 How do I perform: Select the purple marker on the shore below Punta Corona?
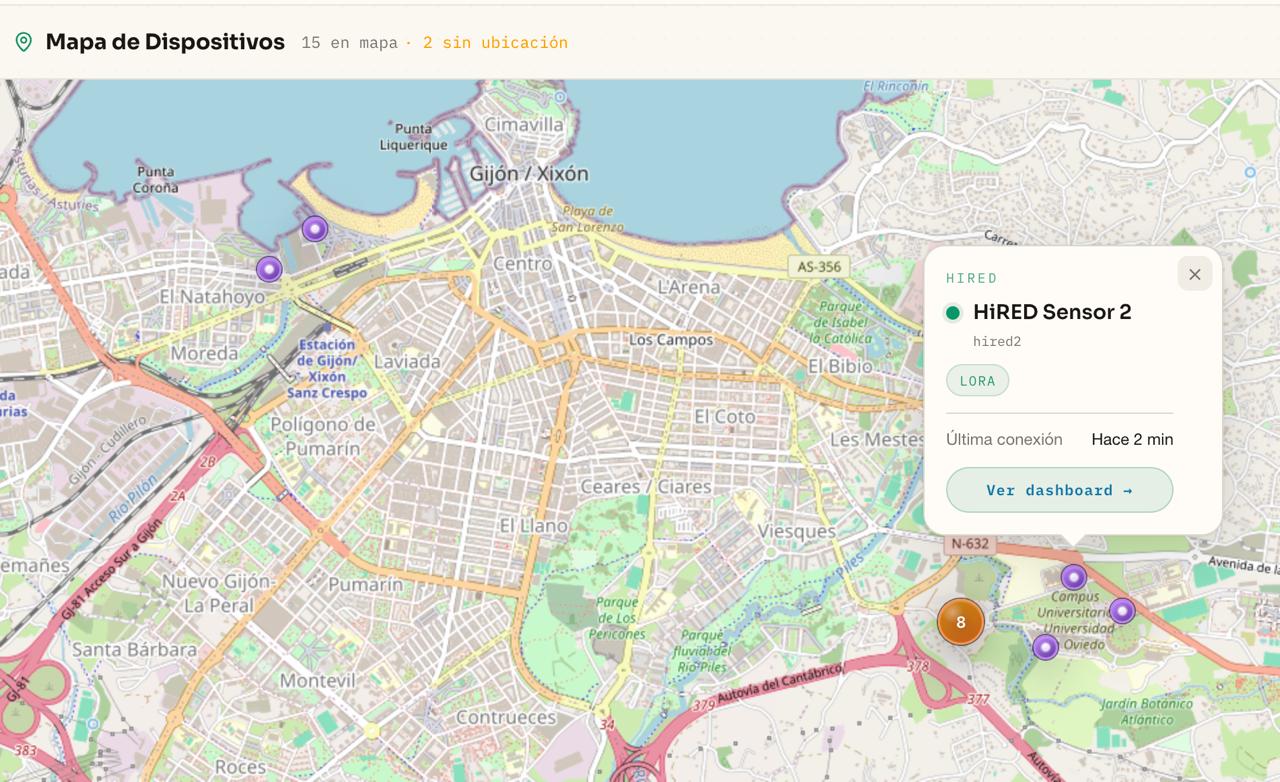[315, 229]
